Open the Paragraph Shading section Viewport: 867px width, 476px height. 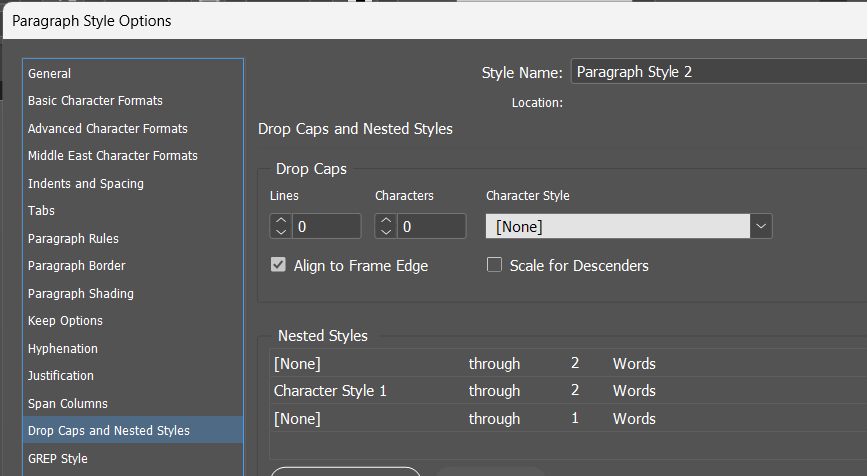[x=81, y=294]
